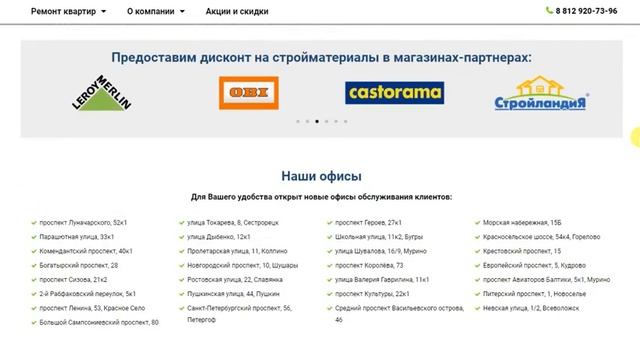Click checkmark beside Богатырский проспект, 28
This screenshot has height=360, width=640.
pyautogui.click(x=34, y=266)
